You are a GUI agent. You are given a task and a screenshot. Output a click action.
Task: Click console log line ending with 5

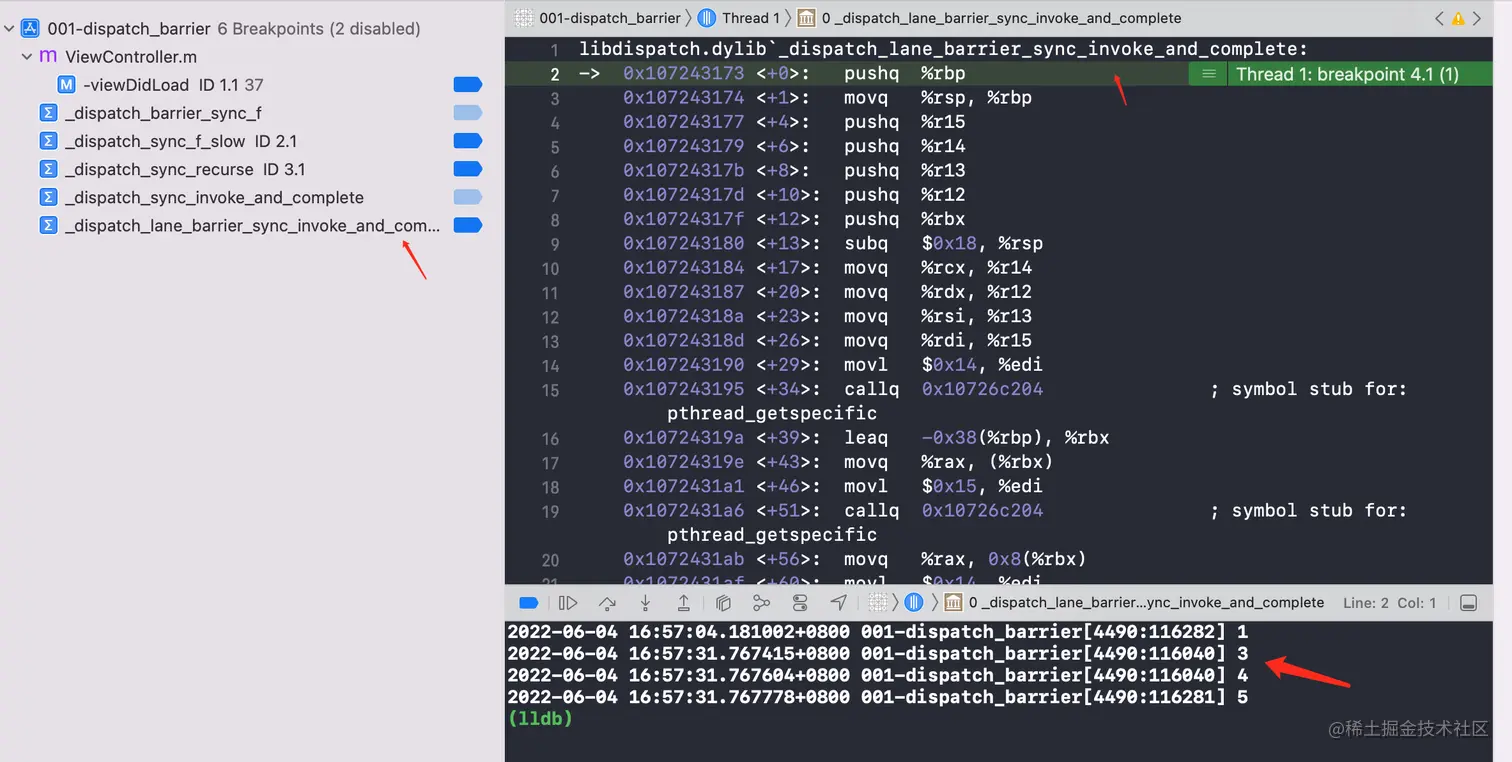point(878,697)
